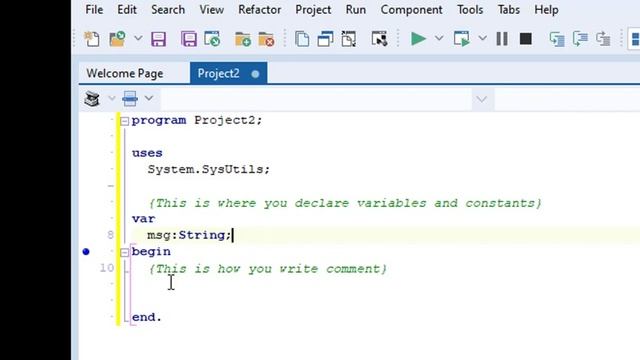Click the first icon on the editor toolbar

(x=92, y=99)
